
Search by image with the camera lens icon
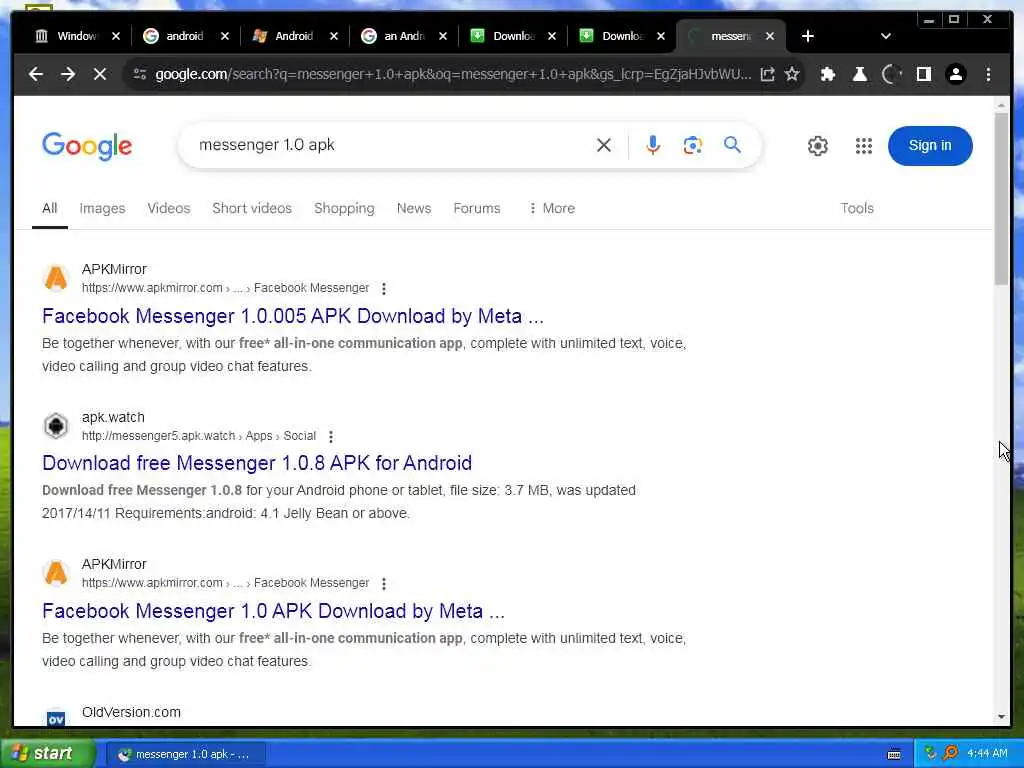(x=692, y=145)
